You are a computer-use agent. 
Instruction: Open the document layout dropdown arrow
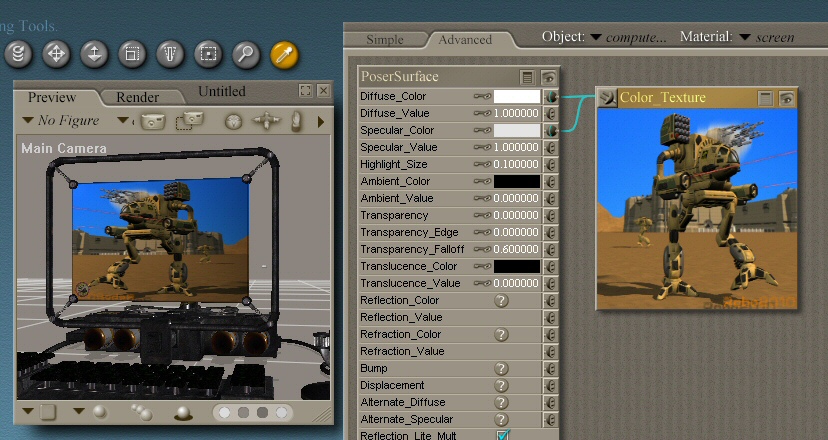coord(28,410)
